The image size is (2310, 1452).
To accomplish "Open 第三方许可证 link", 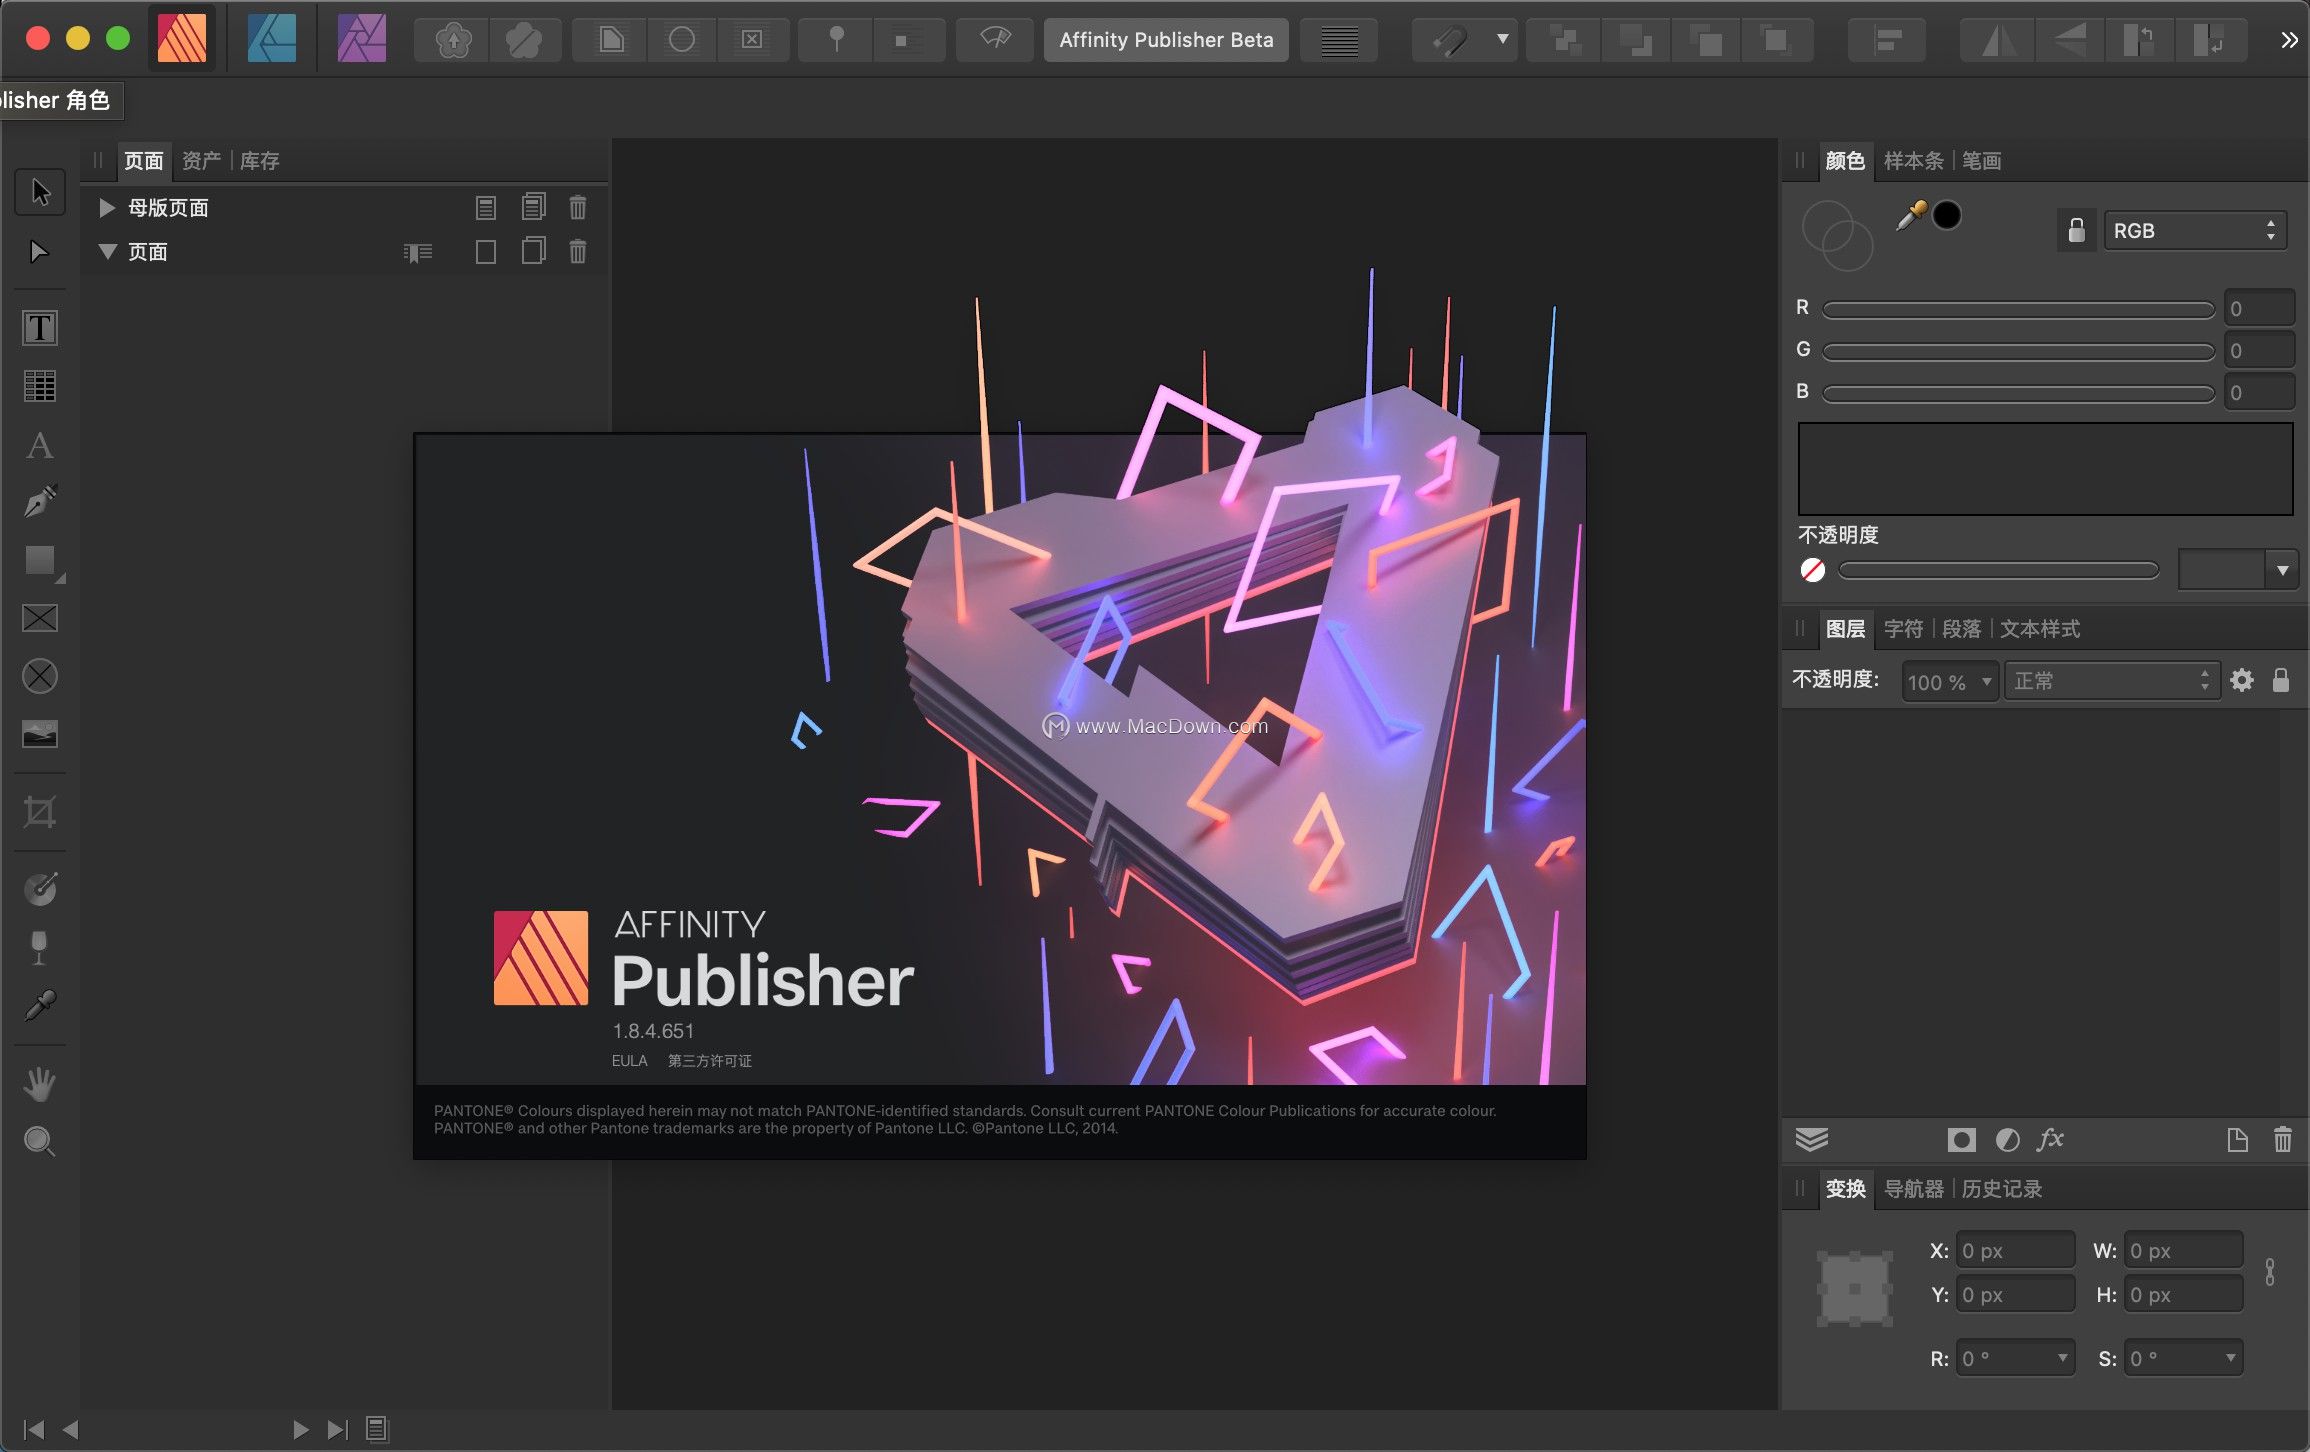I will [x=710, y=1061].
